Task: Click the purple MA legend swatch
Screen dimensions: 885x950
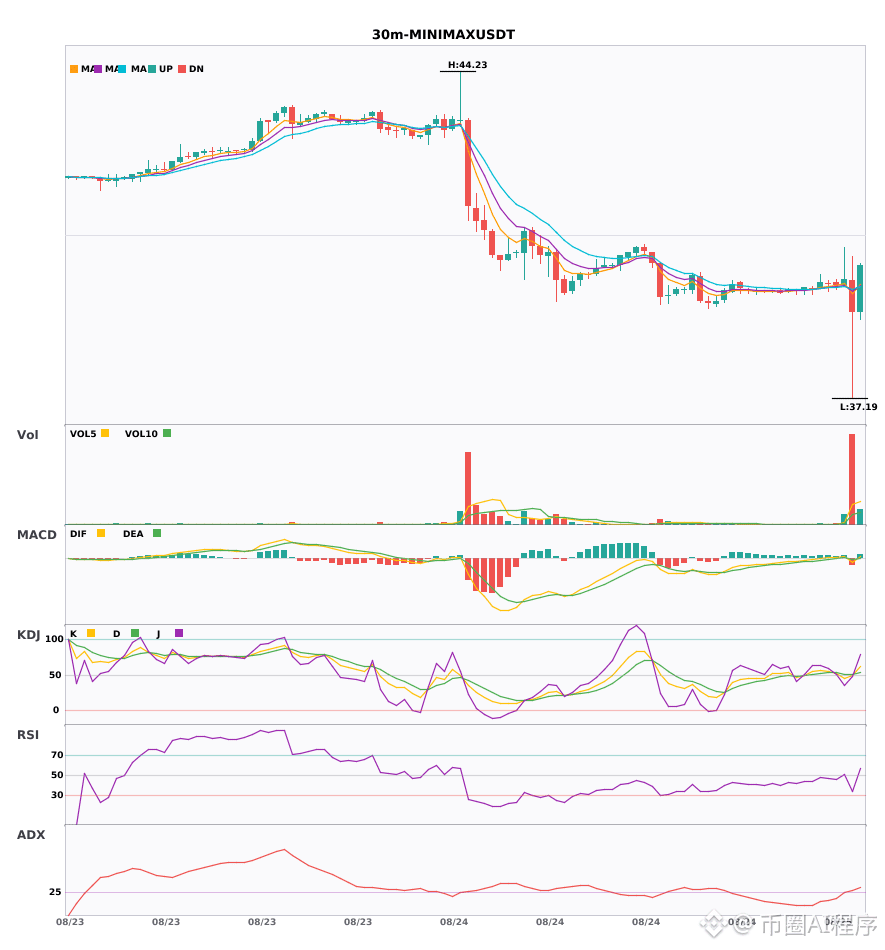Action: tap(98, 69)
